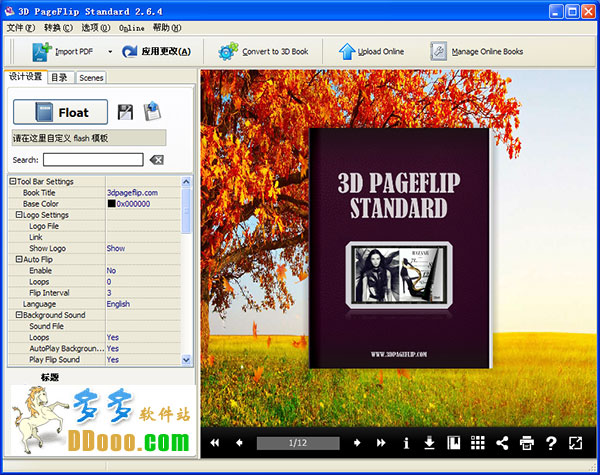
Task: Switch to the 目录 tab
Action: pyautogui.click(x=59, y=78)
